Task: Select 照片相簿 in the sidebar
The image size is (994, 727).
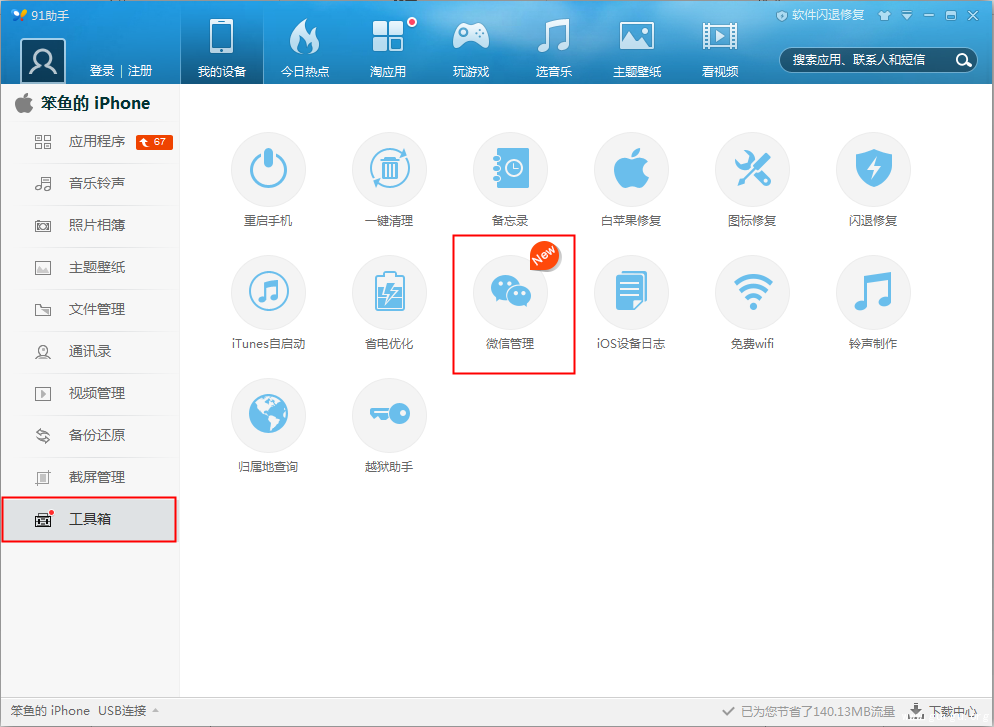Action: click(90, 226)
